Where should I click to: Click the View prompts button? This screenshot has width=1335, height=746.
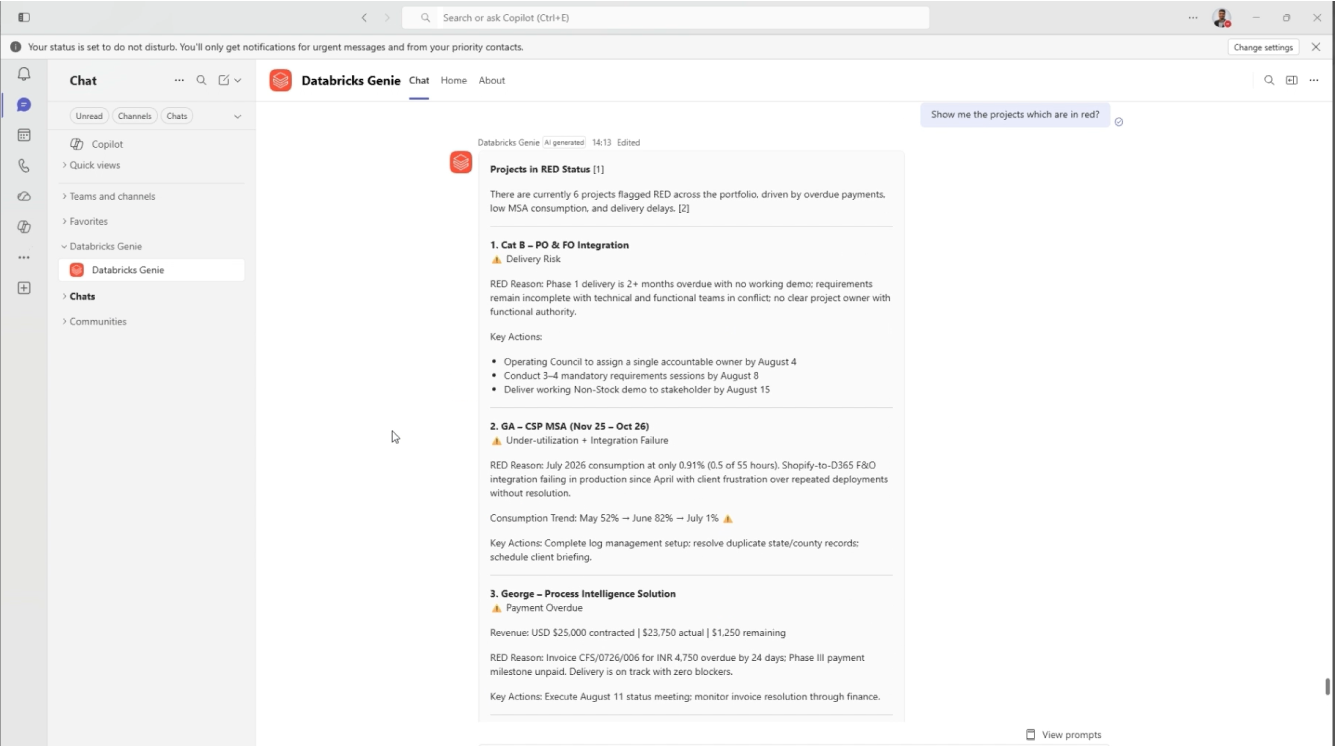(1063, 735)
